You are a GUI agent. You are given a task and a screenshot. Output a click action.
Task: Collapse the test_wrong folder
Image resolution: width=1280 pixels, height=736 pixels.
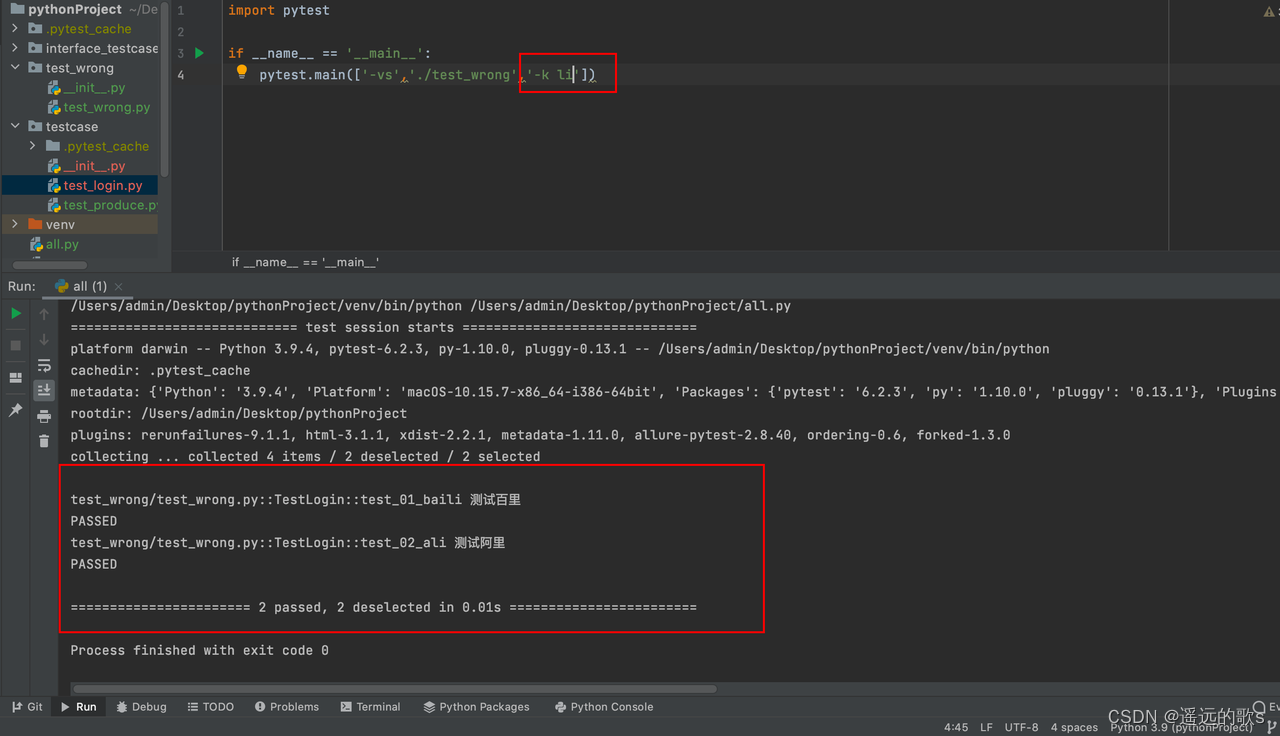[15, 68]
